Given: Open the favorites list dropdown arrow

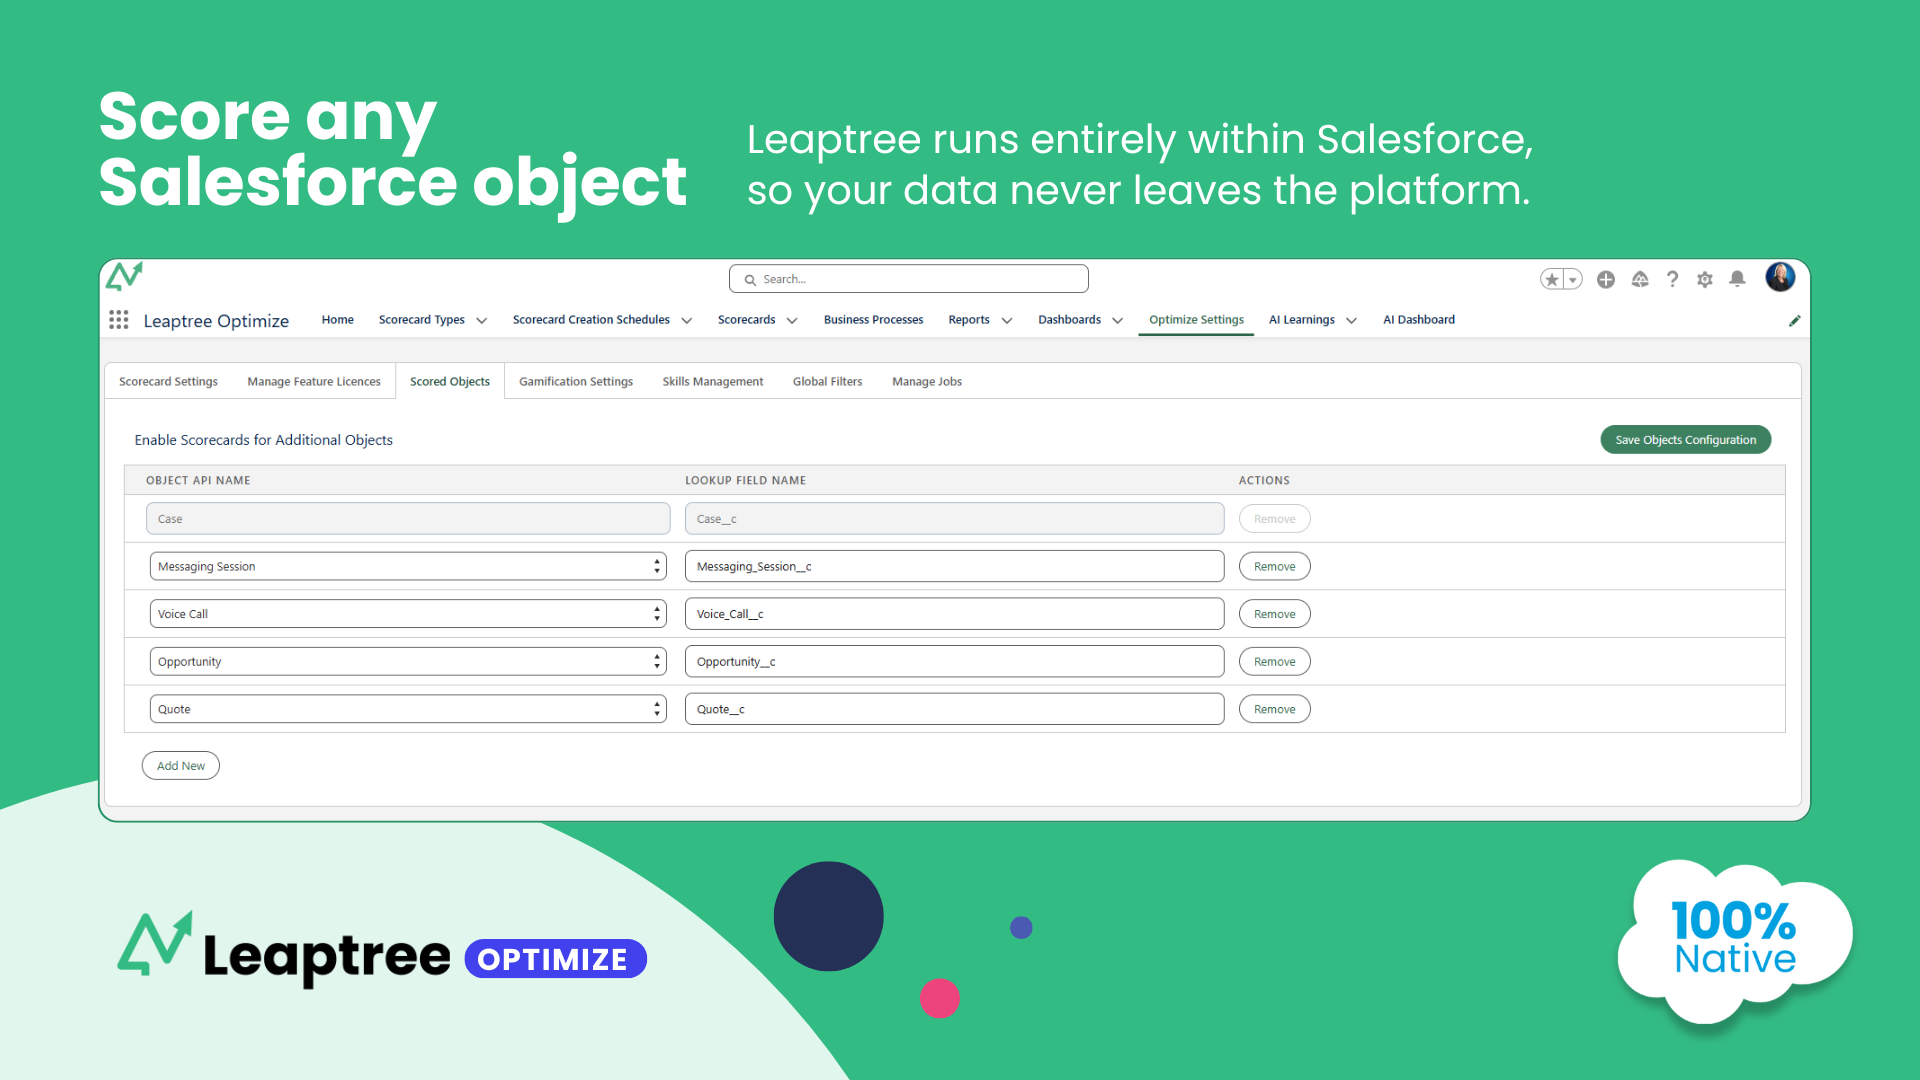Looking at the screenshot, I should (1570, 279).
